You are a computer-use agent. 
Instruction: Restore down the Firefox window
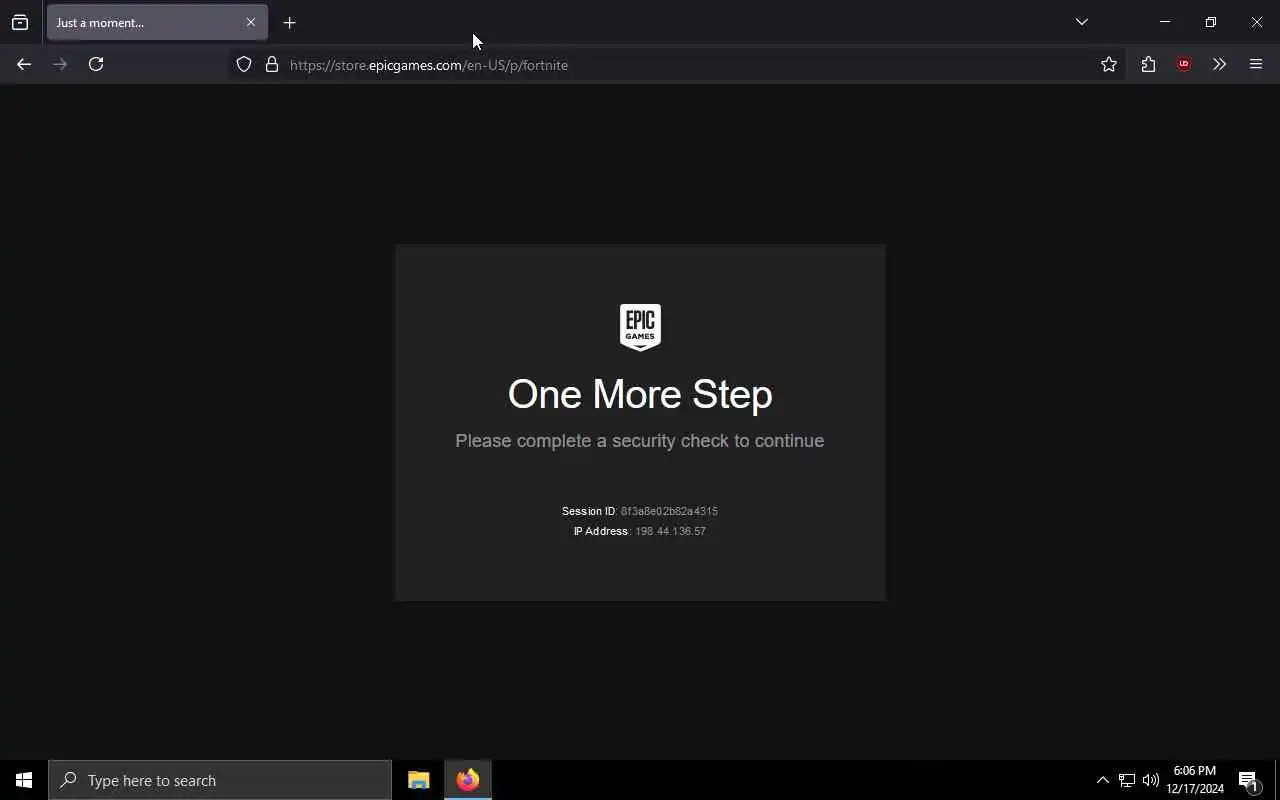1211,22
